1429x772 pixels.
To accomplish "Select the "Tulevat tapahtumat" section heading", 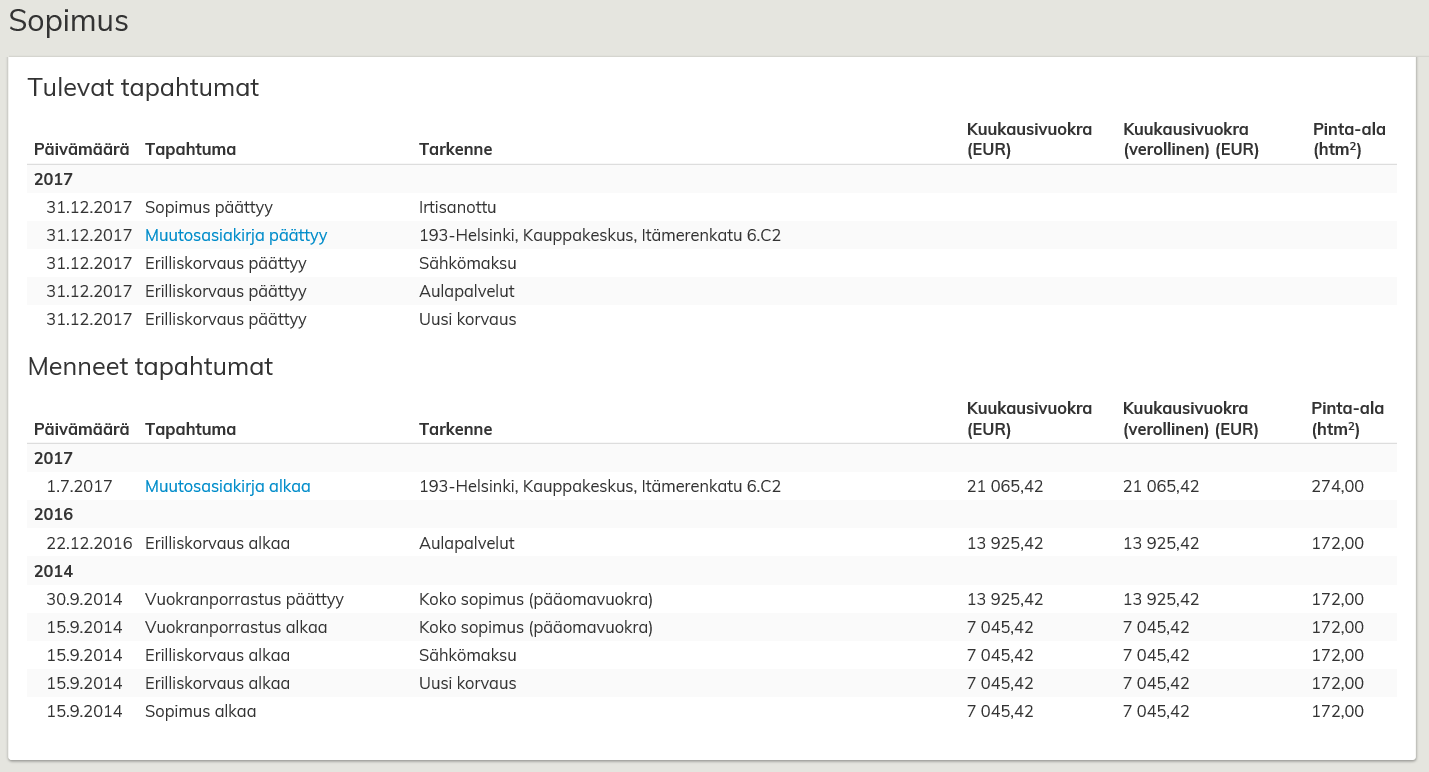I will (143, 88).
